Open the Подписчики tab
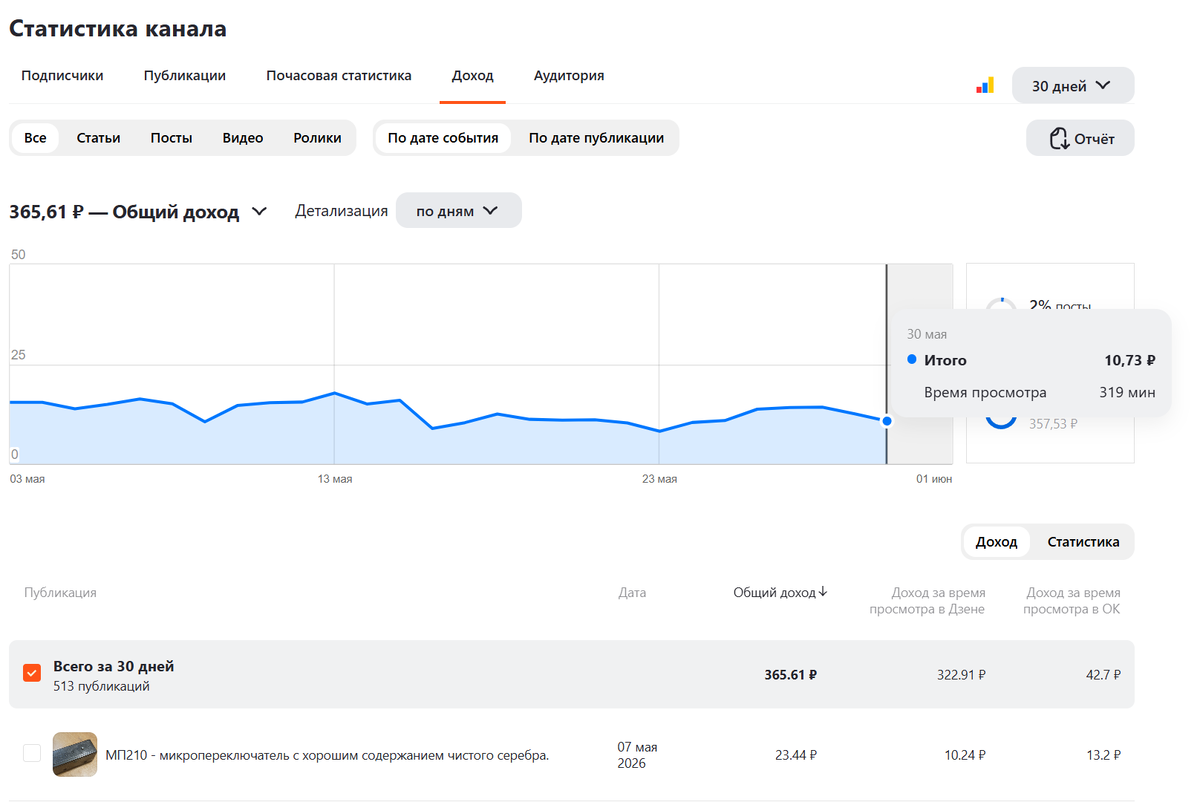Screen dimensions: 1200x805 (62, 76)
